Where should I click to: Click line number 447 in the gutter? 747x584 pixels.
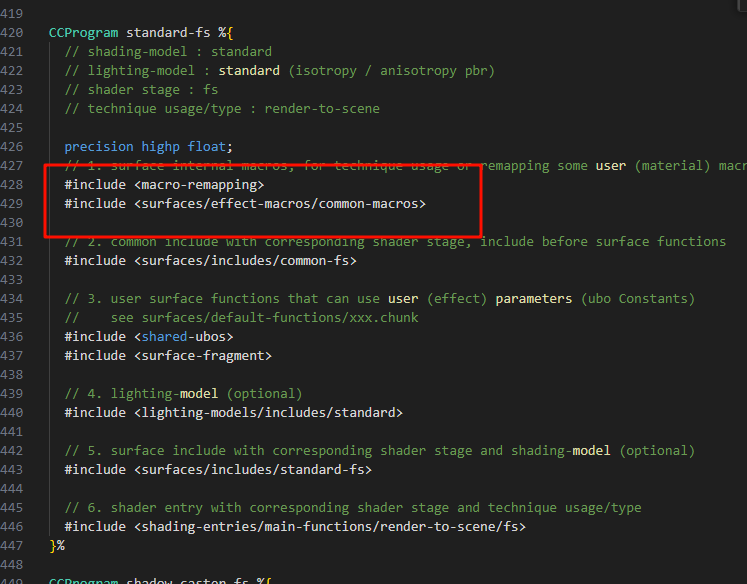coord(12,545)
